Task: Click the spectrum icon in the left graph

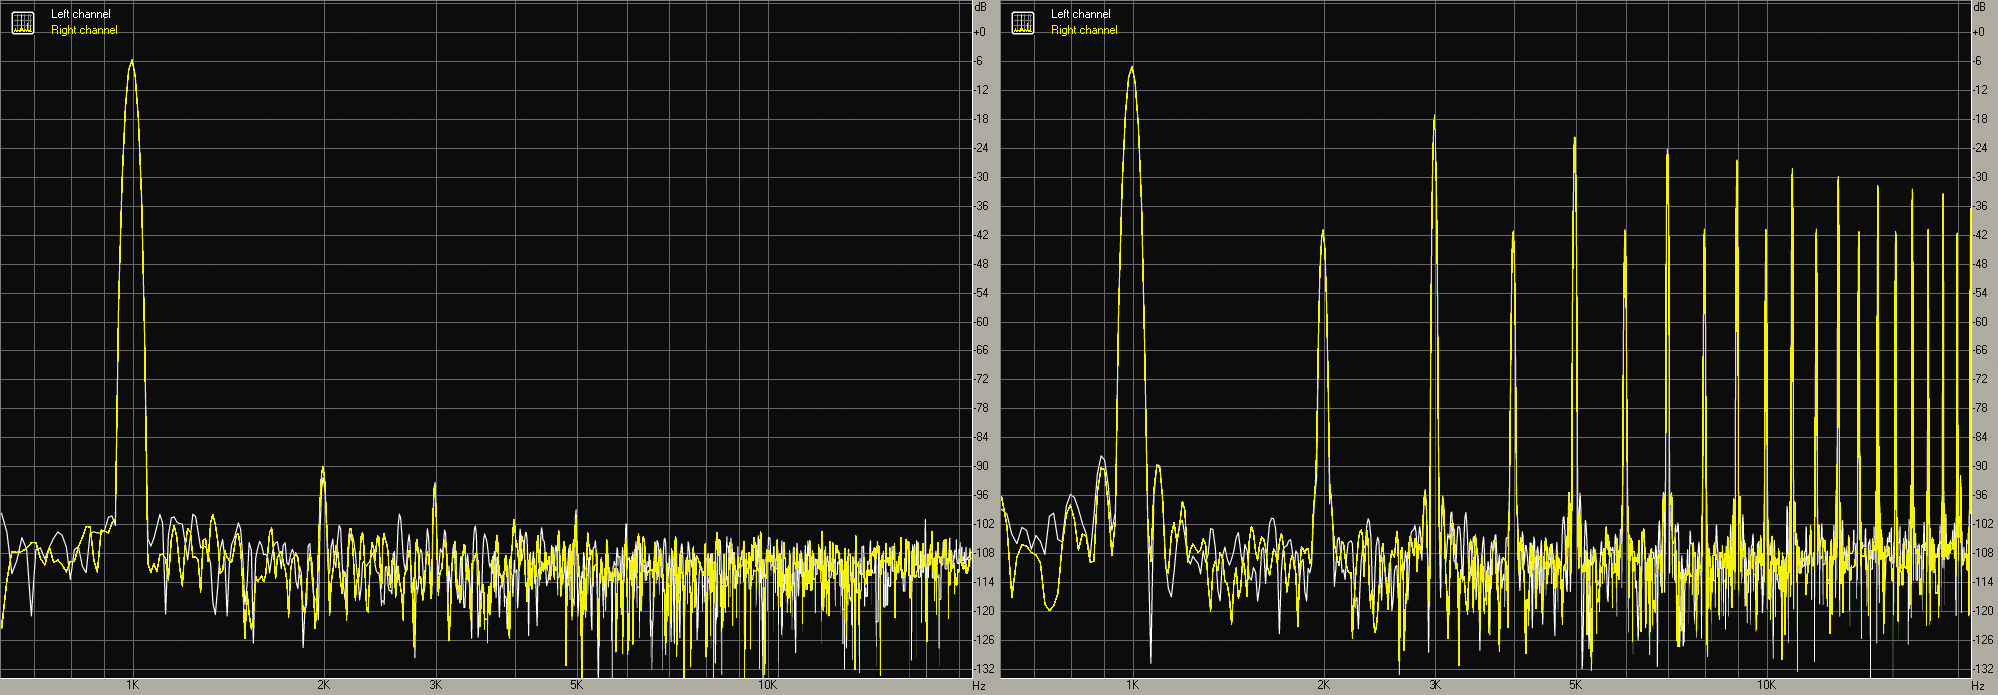Action: click(22, 23)
